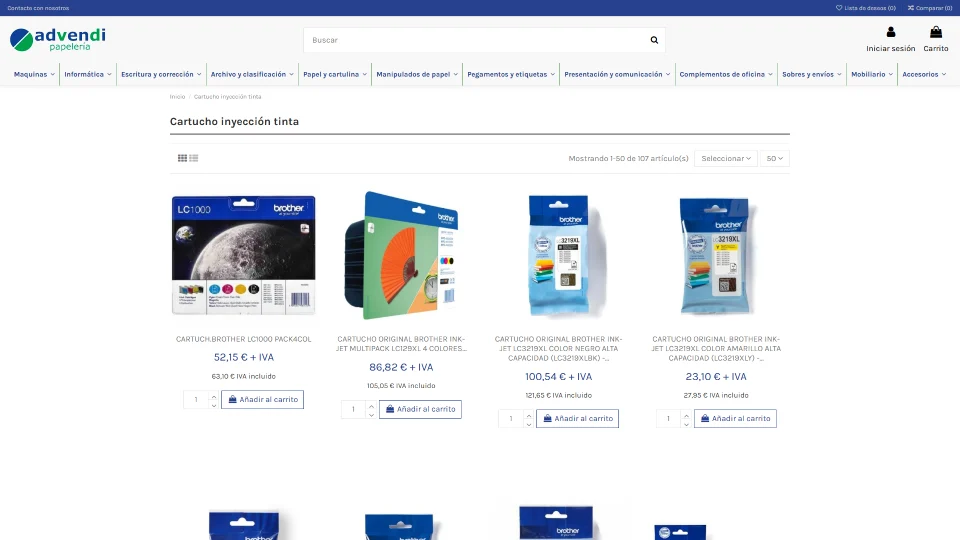Image resolution: width=960 pixels, height=540 pixels.
Task: Increase quantity for LC129XL multipack
Action: coord(371,405)
